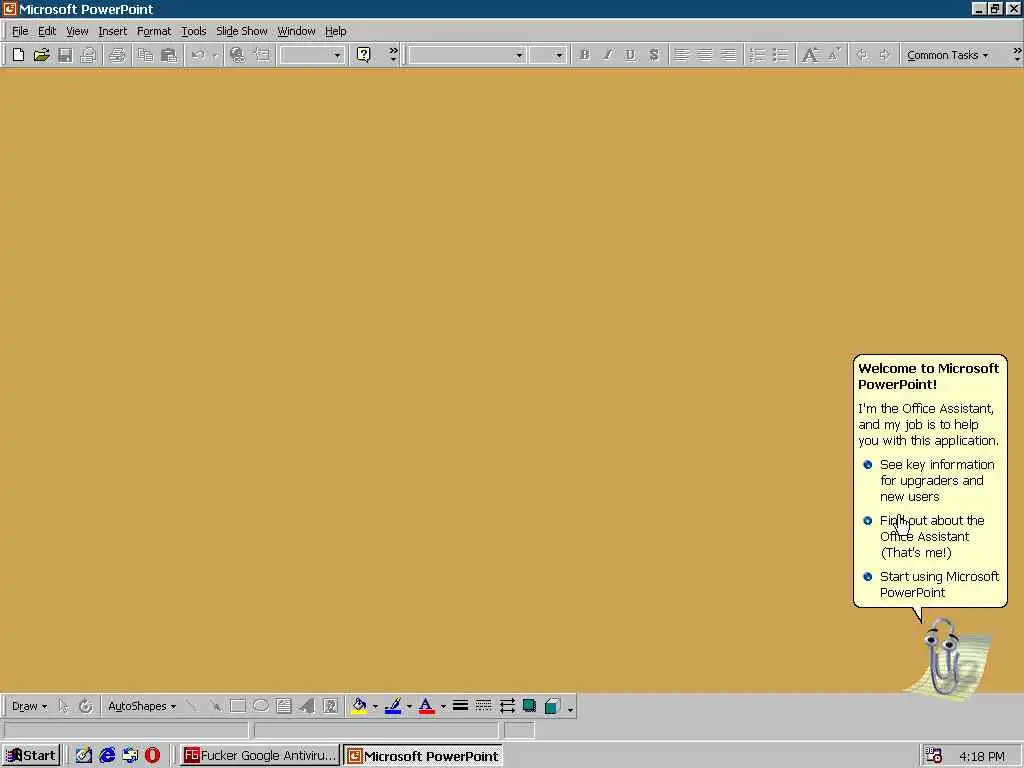The image size is (1024, 768).
Task: Click the Copy icon
Action: tap(145, 55)
